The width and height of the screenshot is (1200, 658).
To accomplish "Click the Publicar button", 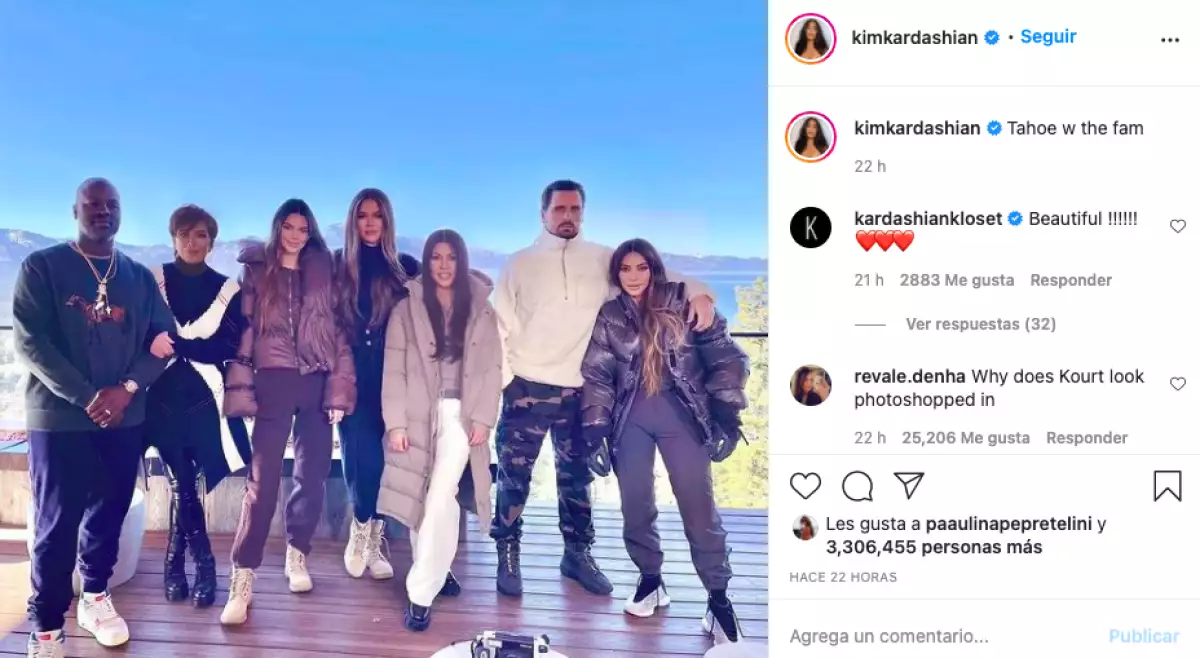I will pyautogui.click(x=1144, y=636).
